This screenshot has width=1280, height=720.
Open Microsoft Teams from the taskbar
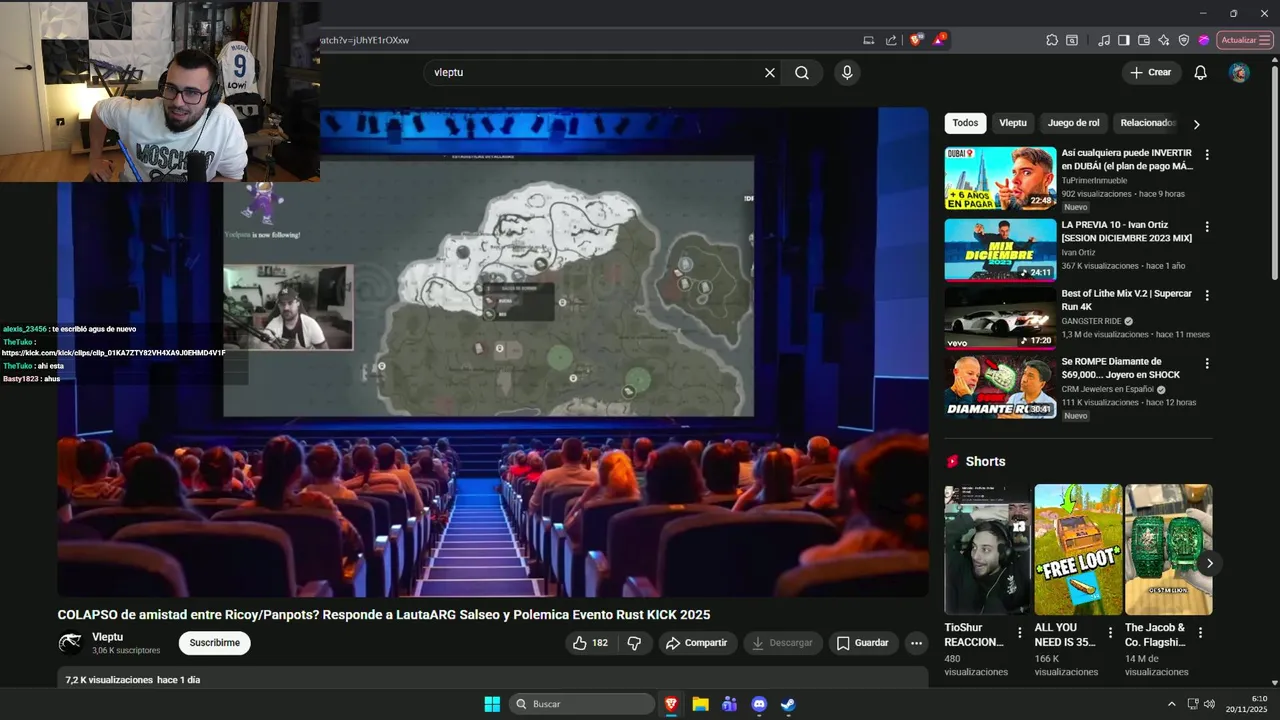729,704
